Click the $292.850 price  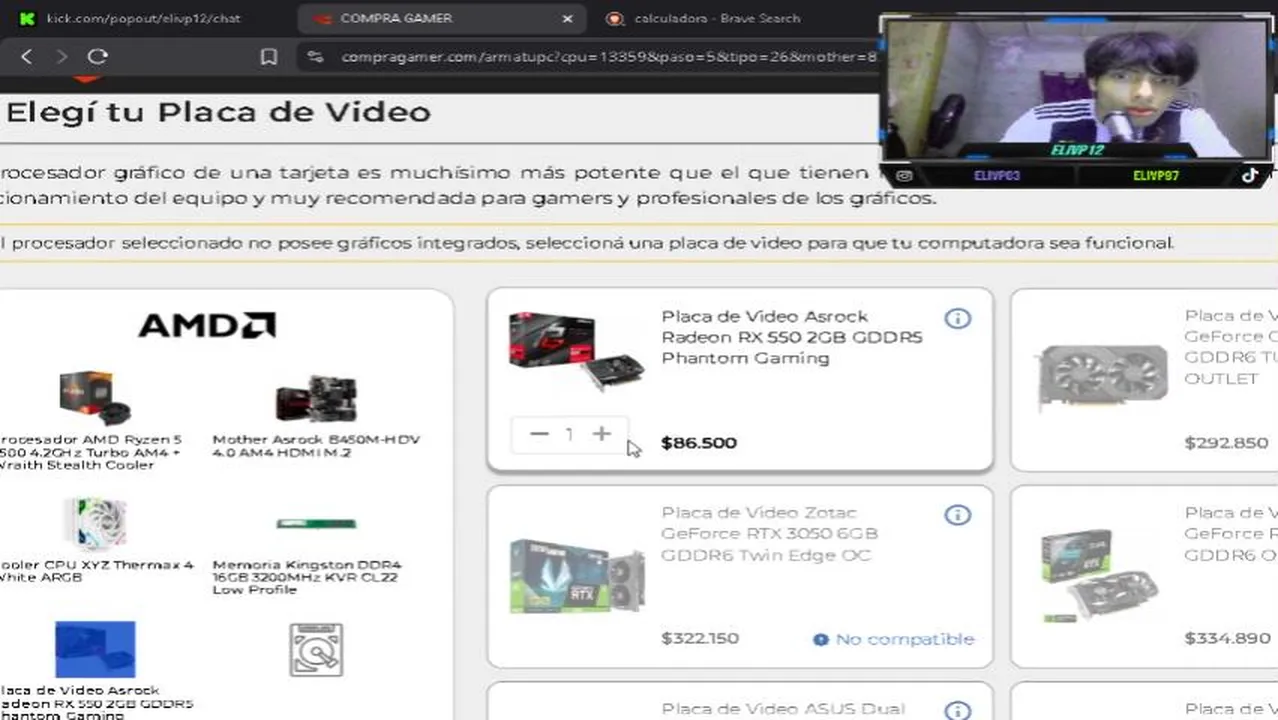tap(1226, 442)
